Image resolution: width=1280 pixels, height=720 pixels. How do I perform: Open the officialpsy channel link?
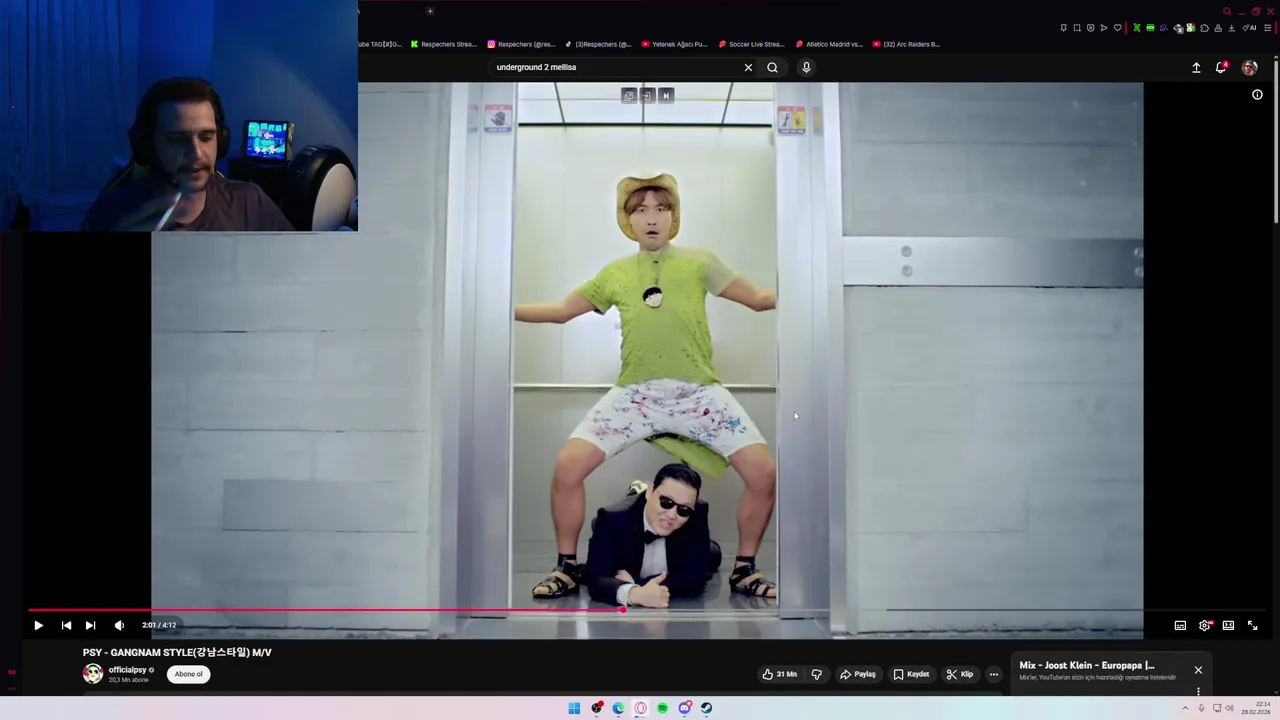pyautogui.click(x=128, y=670)
